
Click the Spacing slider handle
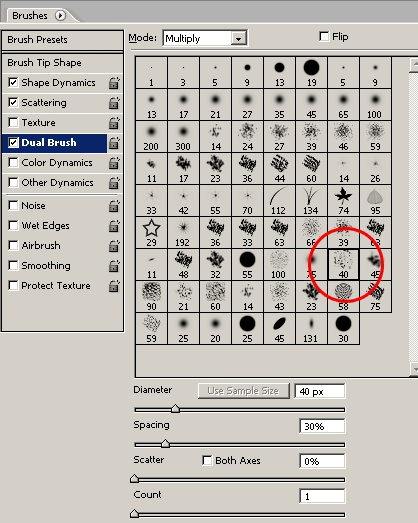(165, 444)
